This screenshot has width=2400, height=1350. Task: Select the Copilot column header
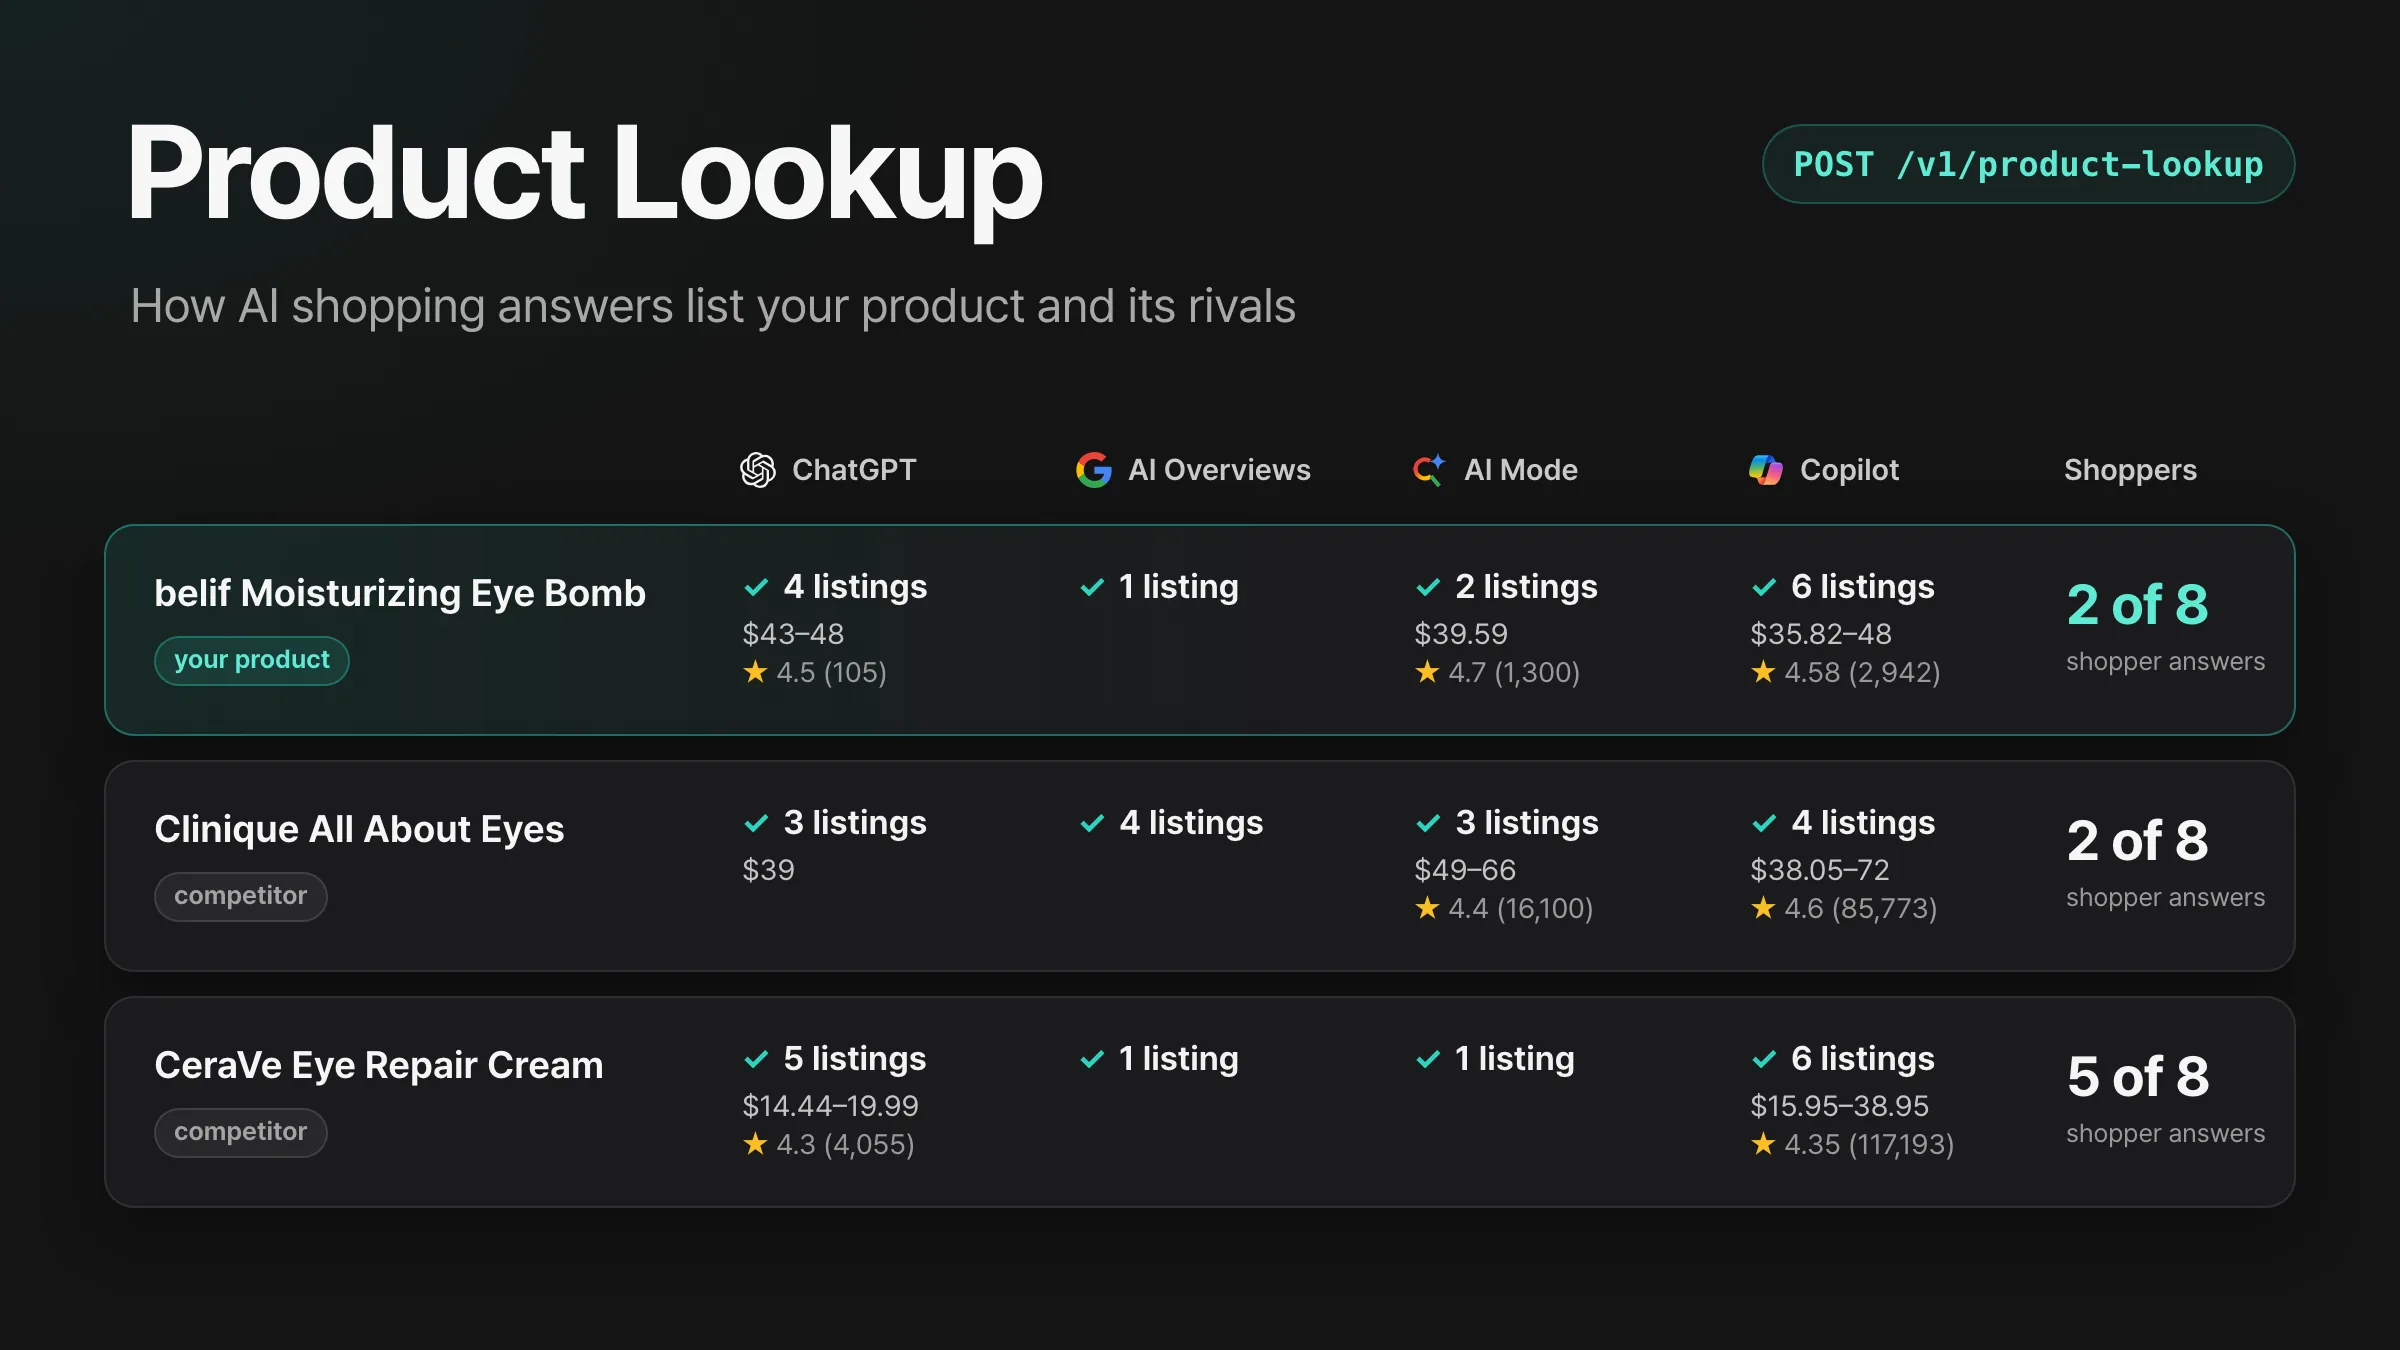(1823, 470)
